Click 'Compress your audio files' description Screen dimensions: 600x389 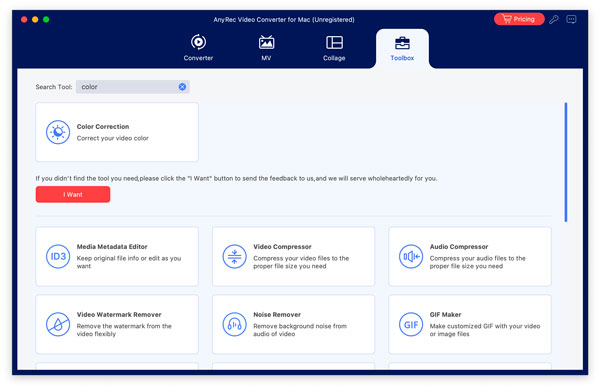click(478, 262)
